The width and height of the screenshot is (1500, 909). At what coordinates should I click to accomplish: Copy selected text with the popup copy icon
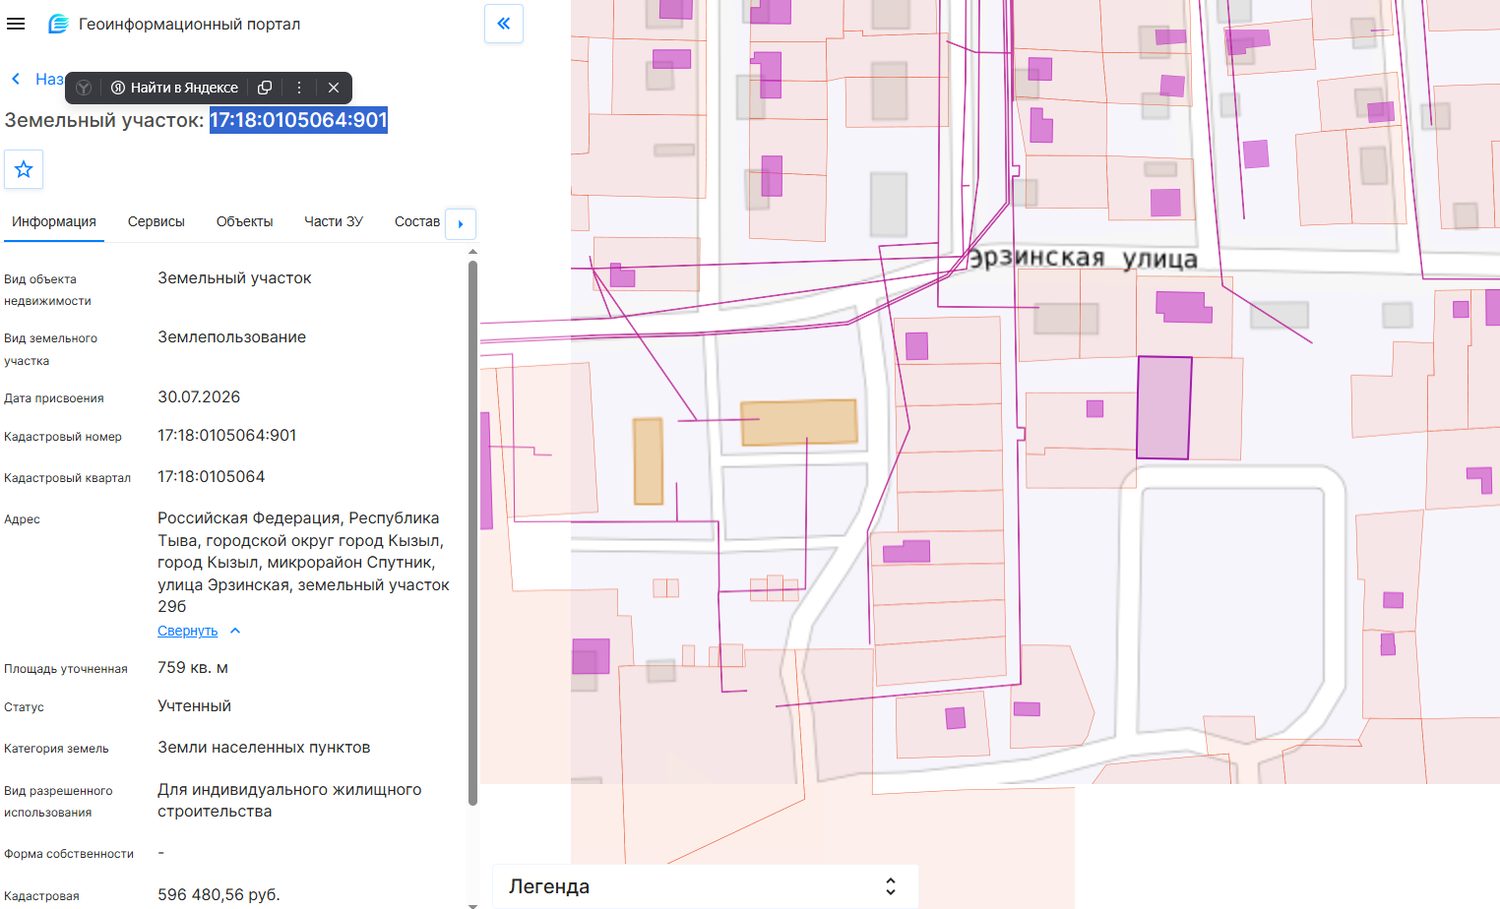point(265,88)
